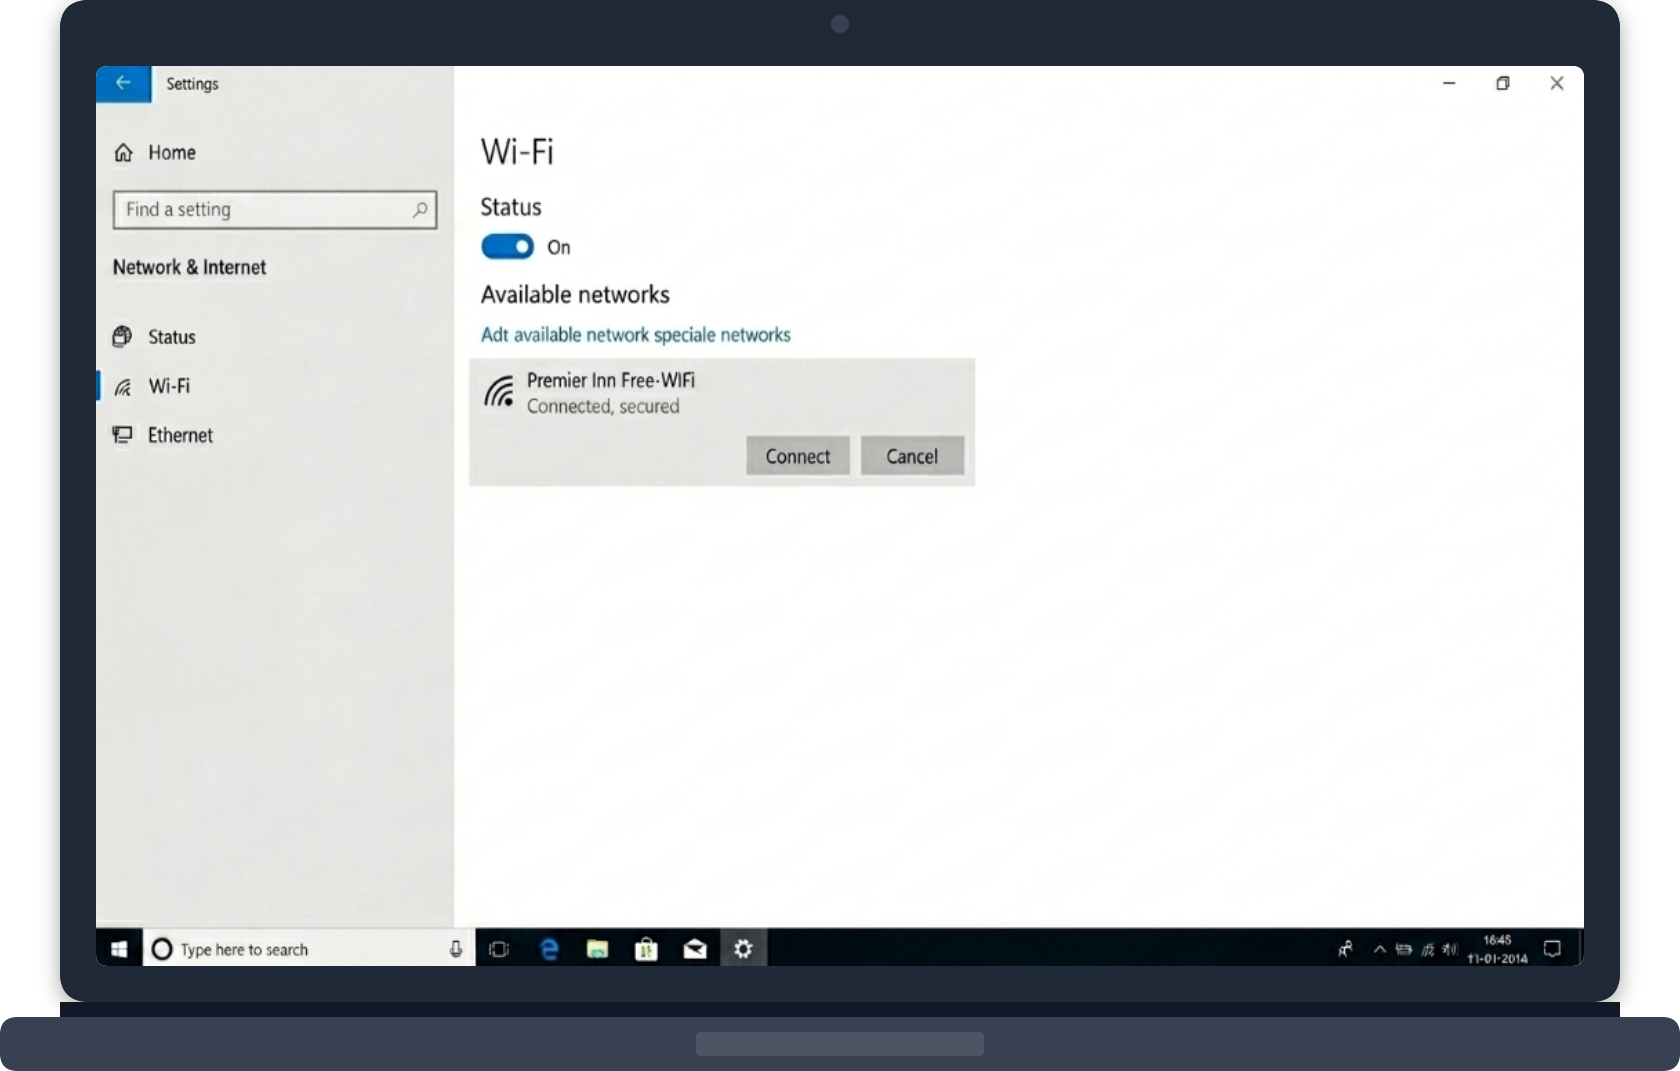Go back using the blue back arrow

pos(123,83)
